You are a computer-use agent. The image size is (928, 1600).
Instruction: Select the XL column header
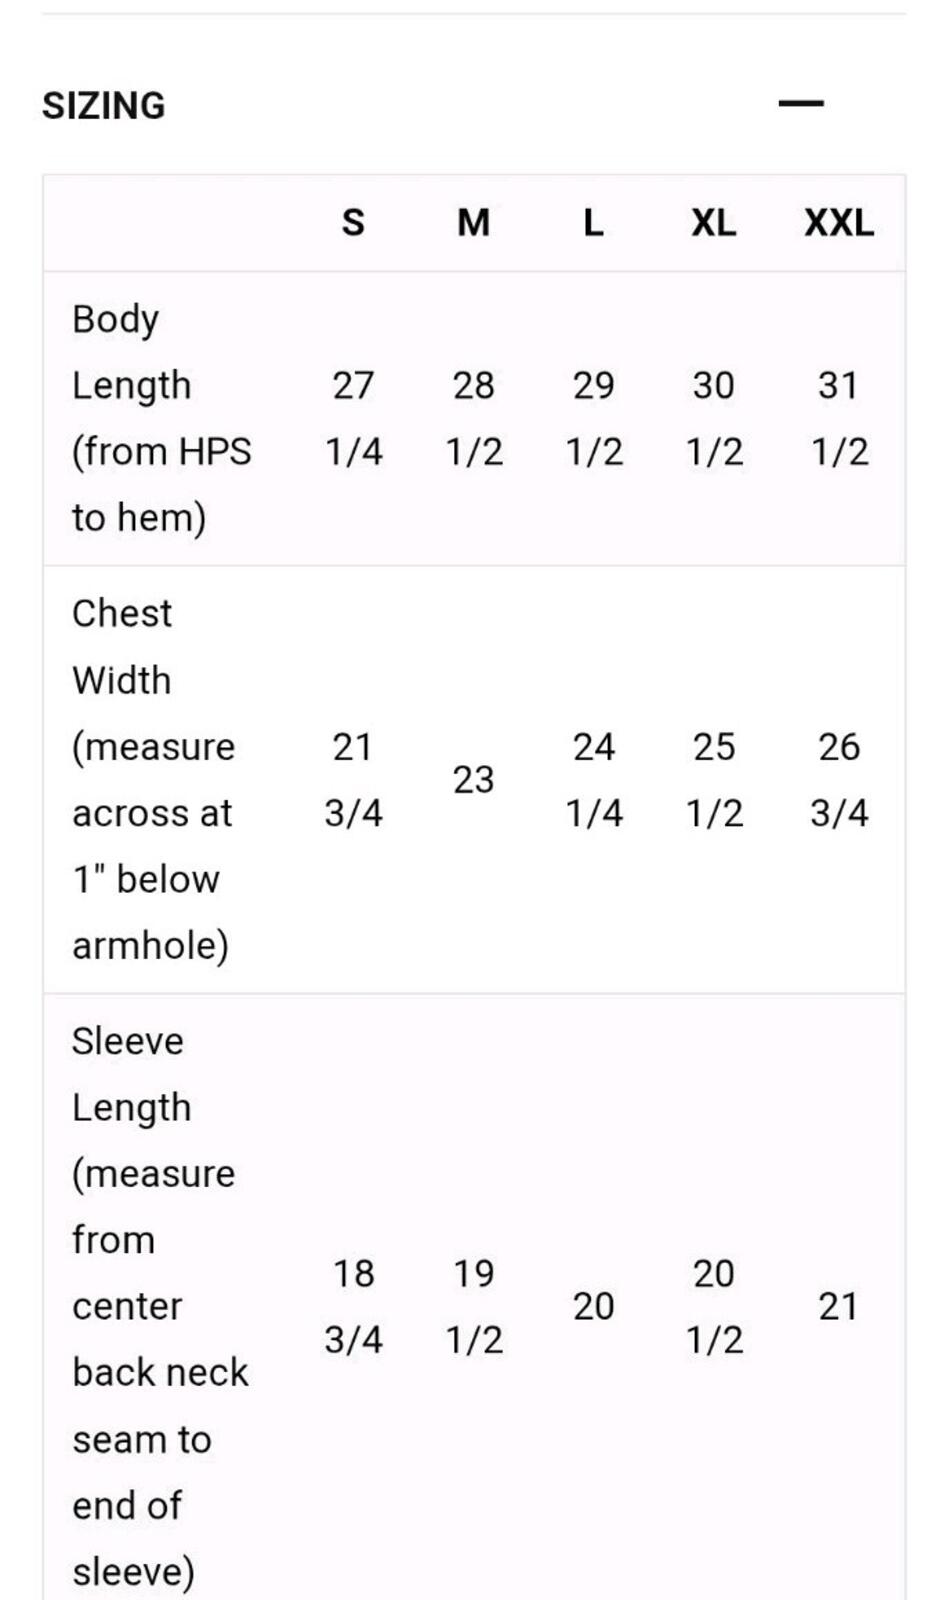[x=713, y=222]
